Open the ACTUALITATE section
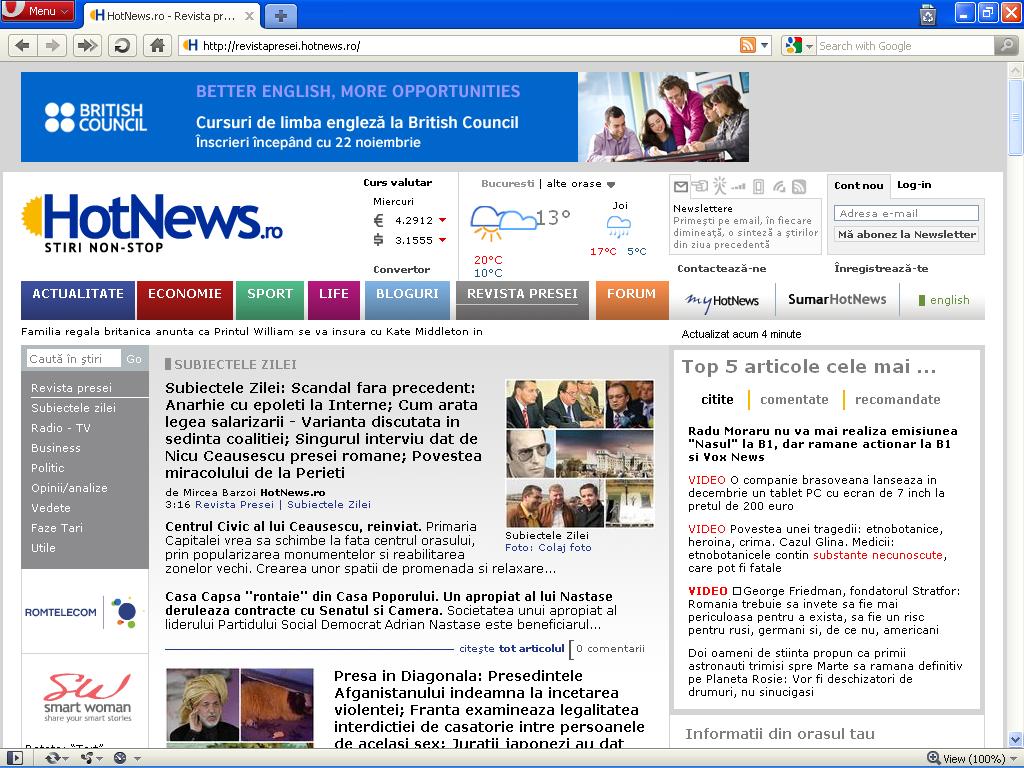Viewport: 1024px width, 768px height. point(78,300)
